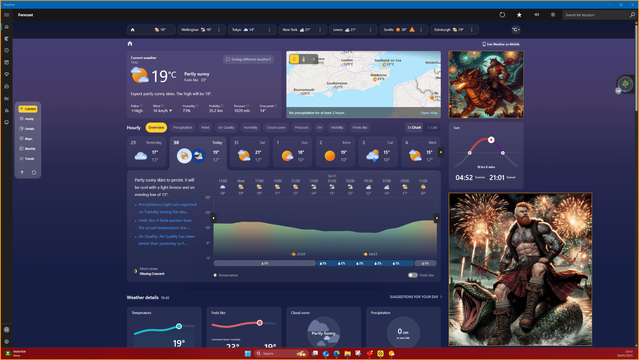Open the Air Quality insight link
Viewport: 639px width, 360px height.
[166, 240]
